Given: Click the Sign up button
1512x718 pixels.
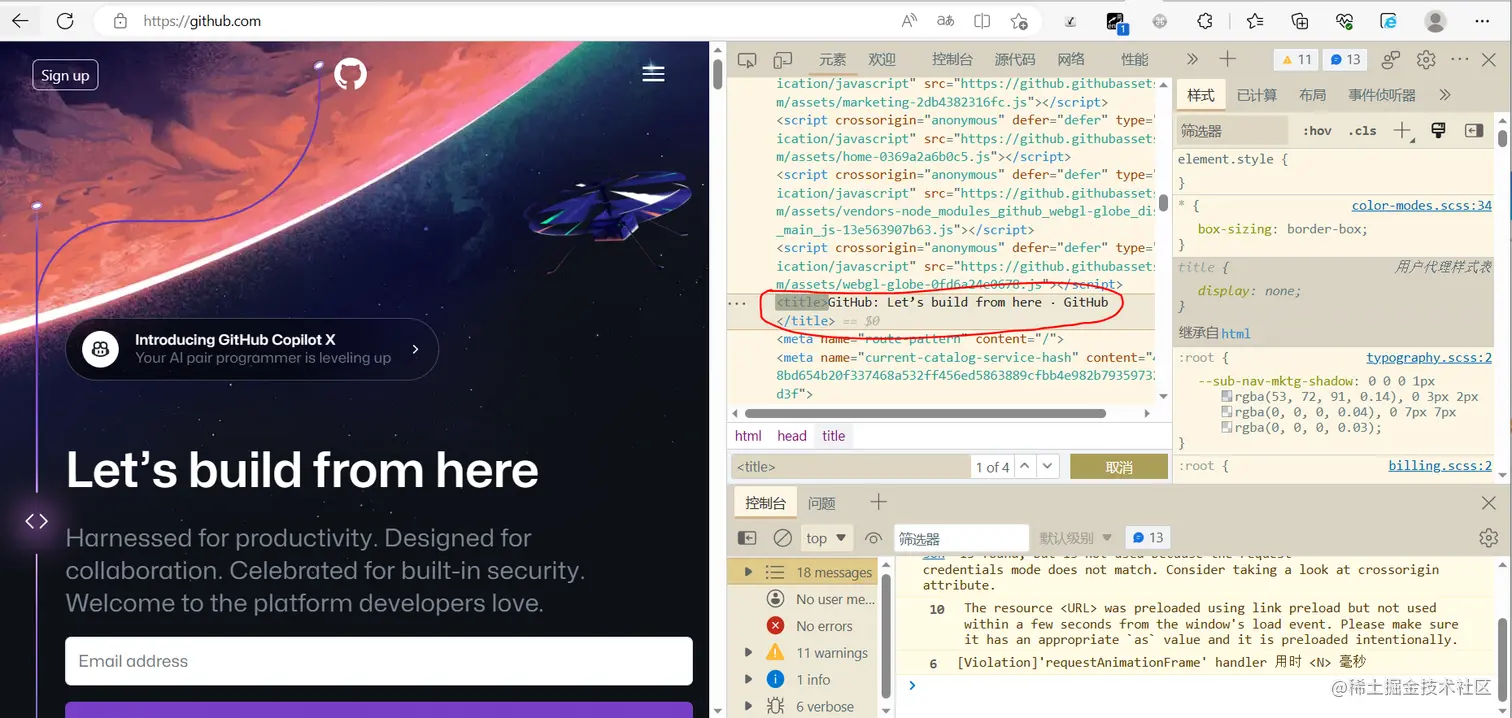Looking at the screenshot, I should pyautogui.click(x=65, y=75).
